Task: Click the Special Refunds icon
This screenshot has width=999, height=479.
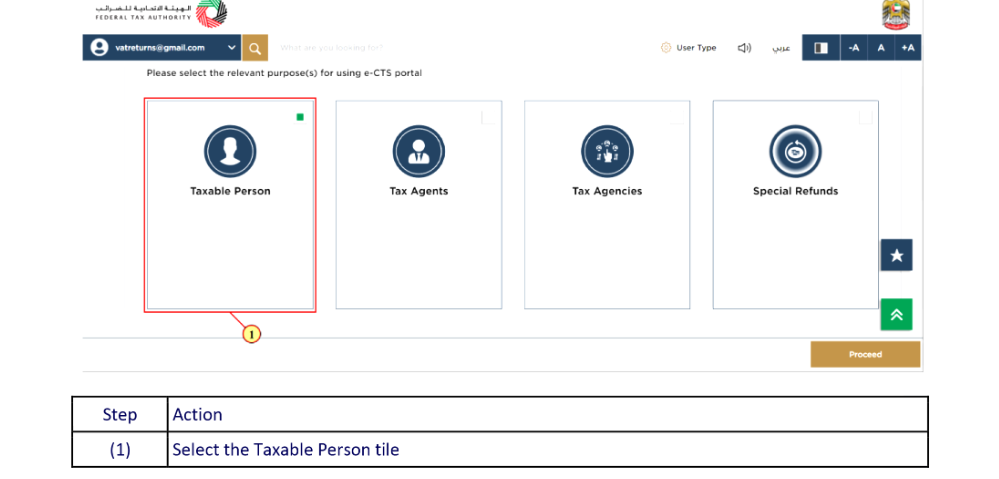Action: [795, 151]
